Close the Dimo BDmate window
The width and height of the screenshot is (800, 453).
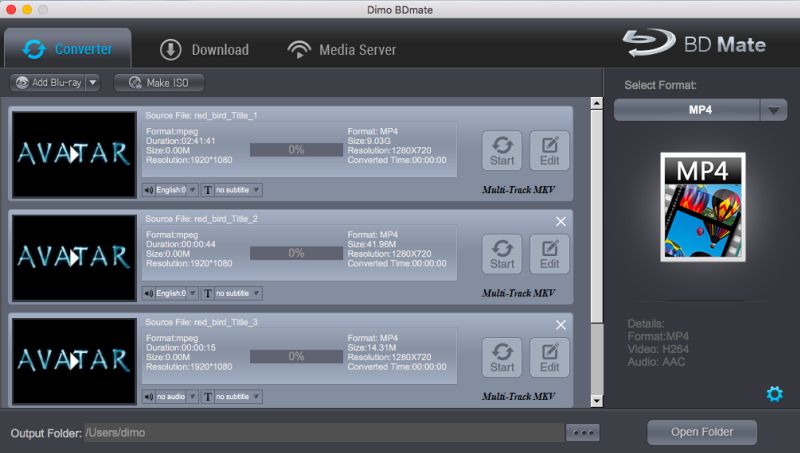(x=10, y=9)
